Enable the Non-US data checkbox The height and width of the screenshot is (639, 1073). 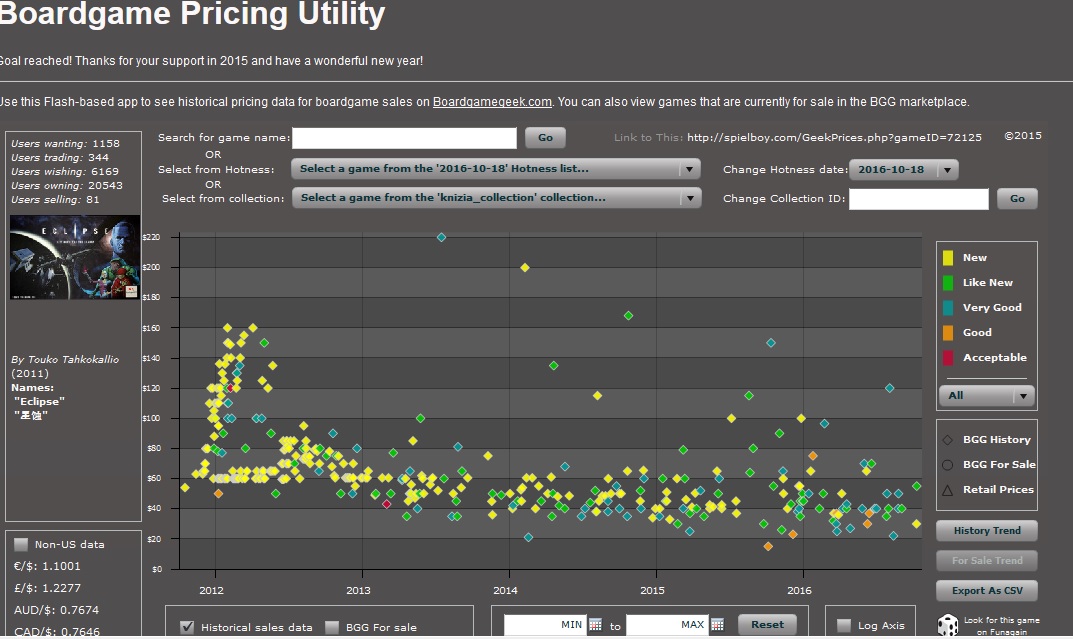21,545
